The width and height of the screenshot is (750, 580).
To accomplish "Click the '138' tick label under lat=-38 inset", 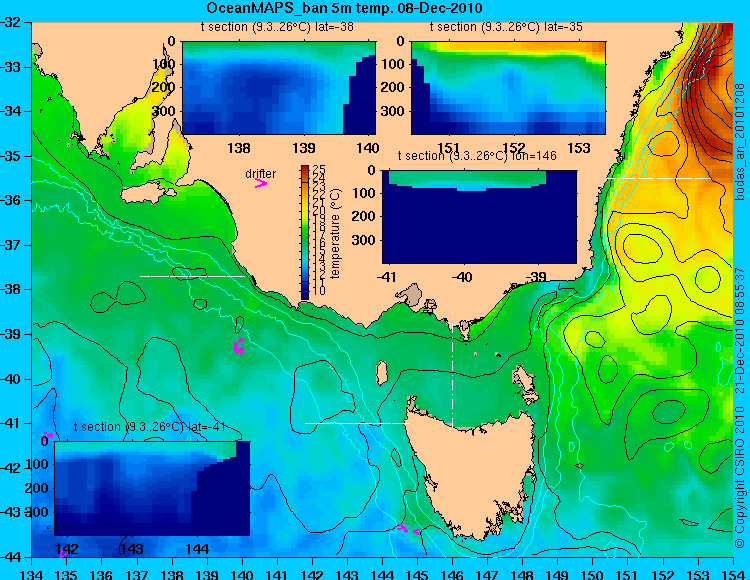I will coord(239,148).
